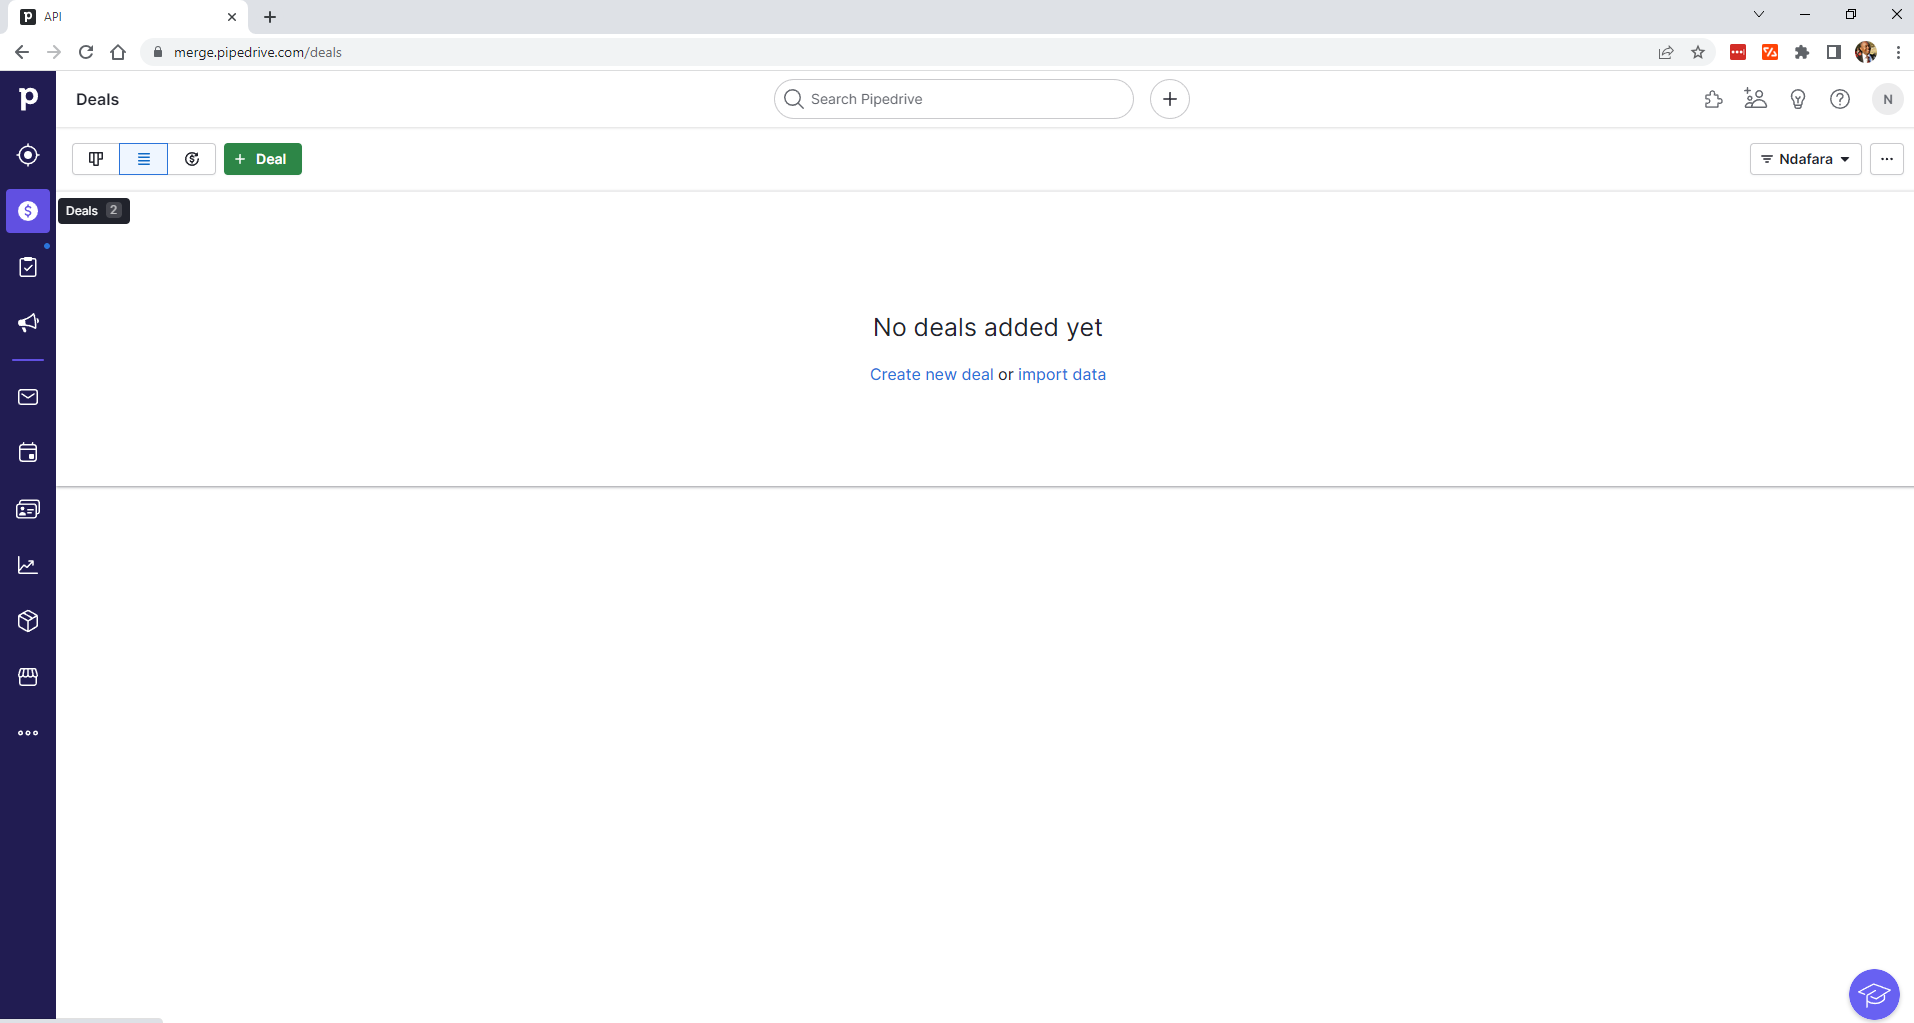Select the list view toggle
Screen dimensions: 1914x1023
click(143, 158)
